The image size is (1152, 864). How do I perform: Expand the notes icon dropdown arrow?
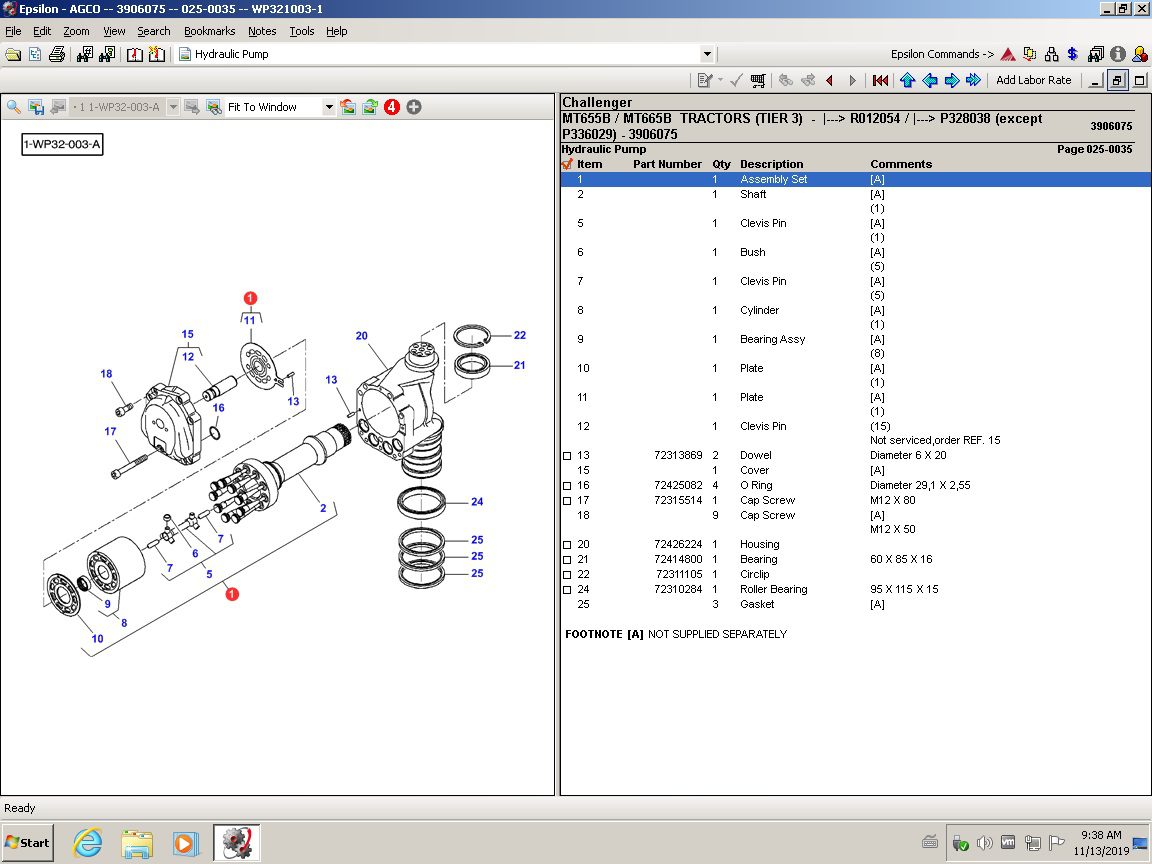click(x=720, y=80)
